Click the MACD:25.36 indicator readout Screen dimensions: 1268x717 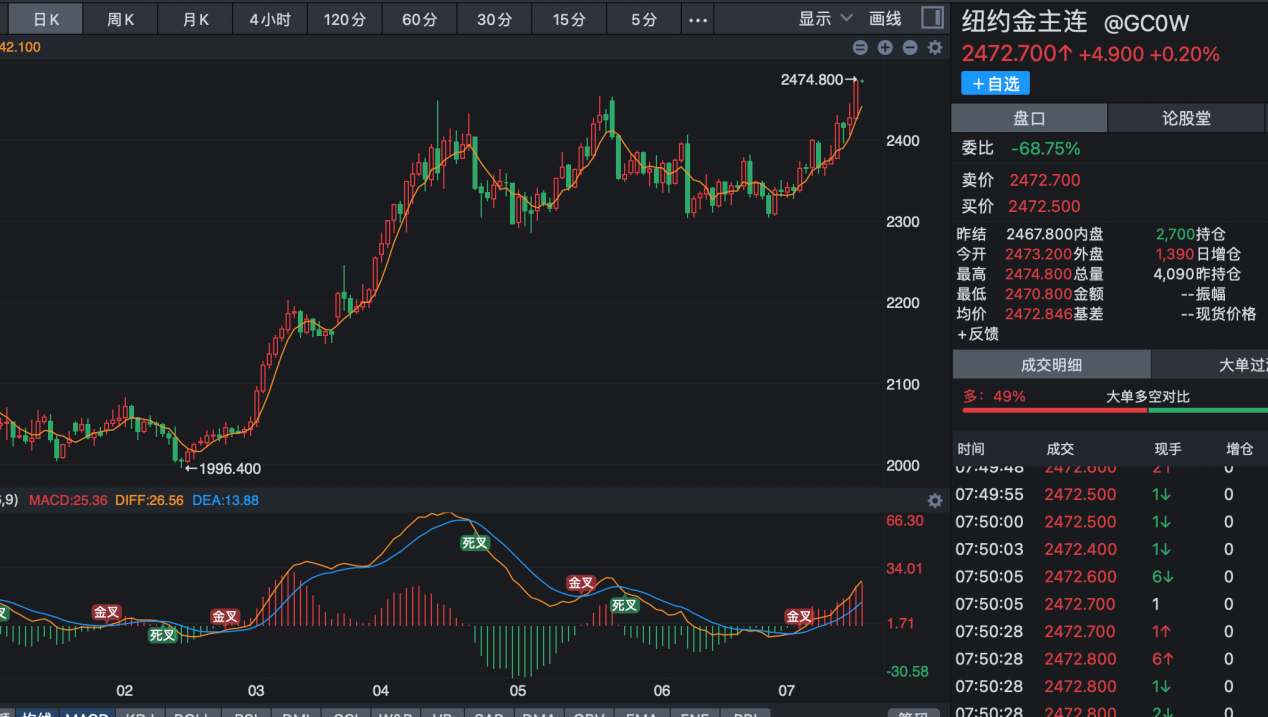pyautogui.click(x=68, y=500)
